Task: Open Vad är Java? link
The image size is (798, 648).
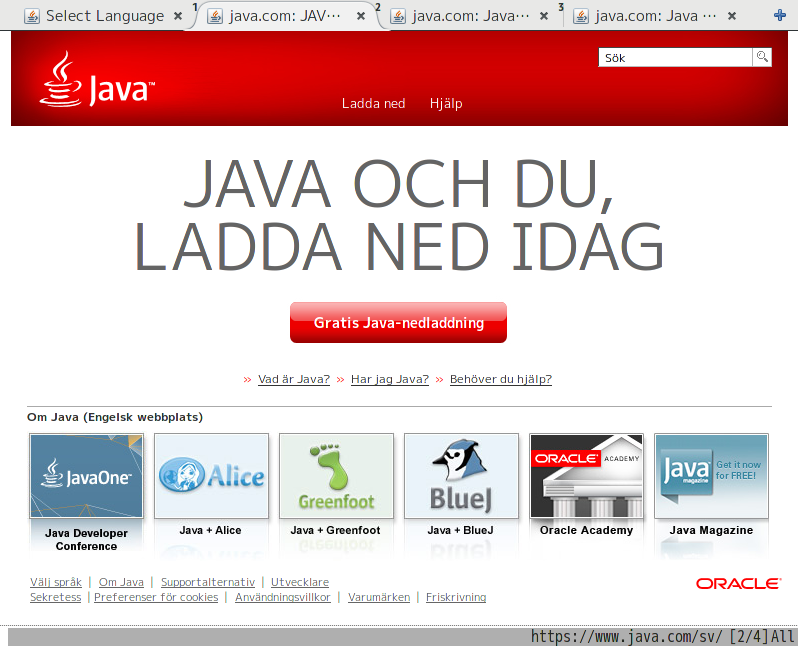Action: 294,379
